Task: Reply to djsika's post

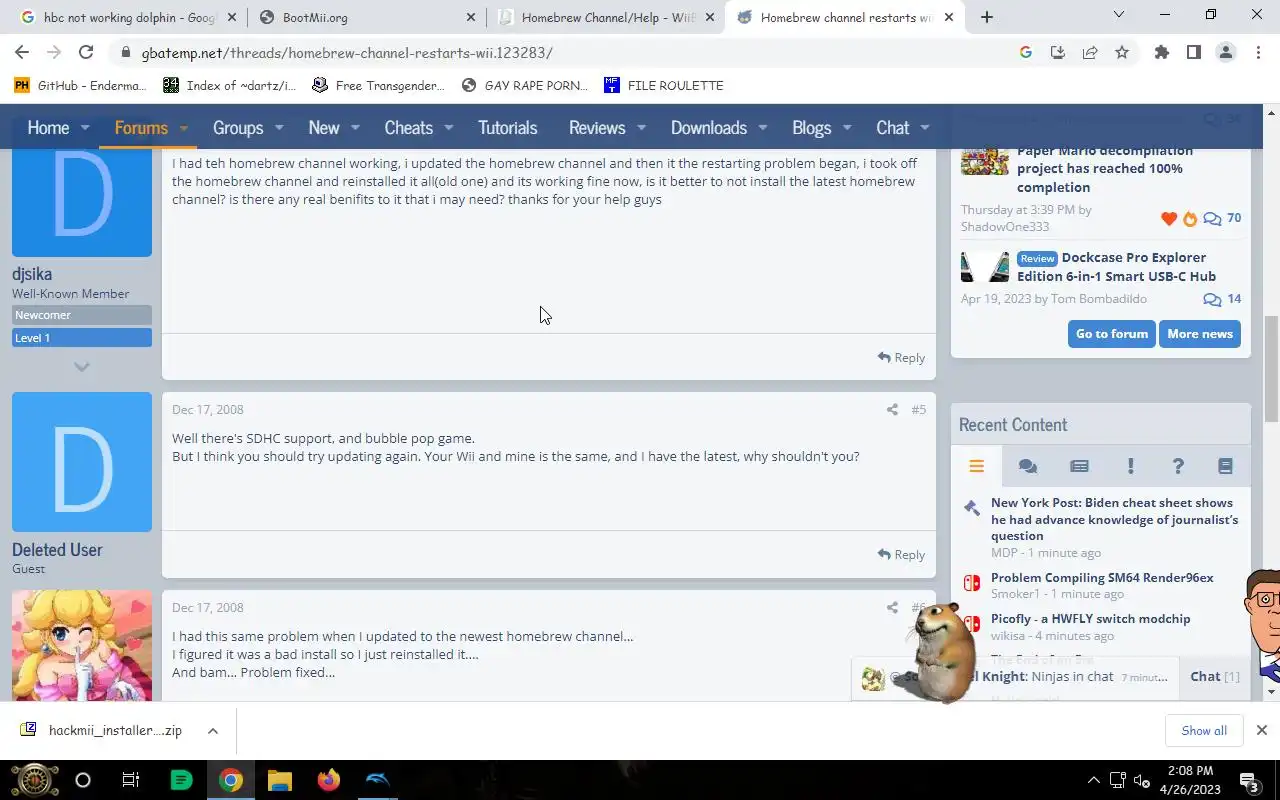Action: 901,357
